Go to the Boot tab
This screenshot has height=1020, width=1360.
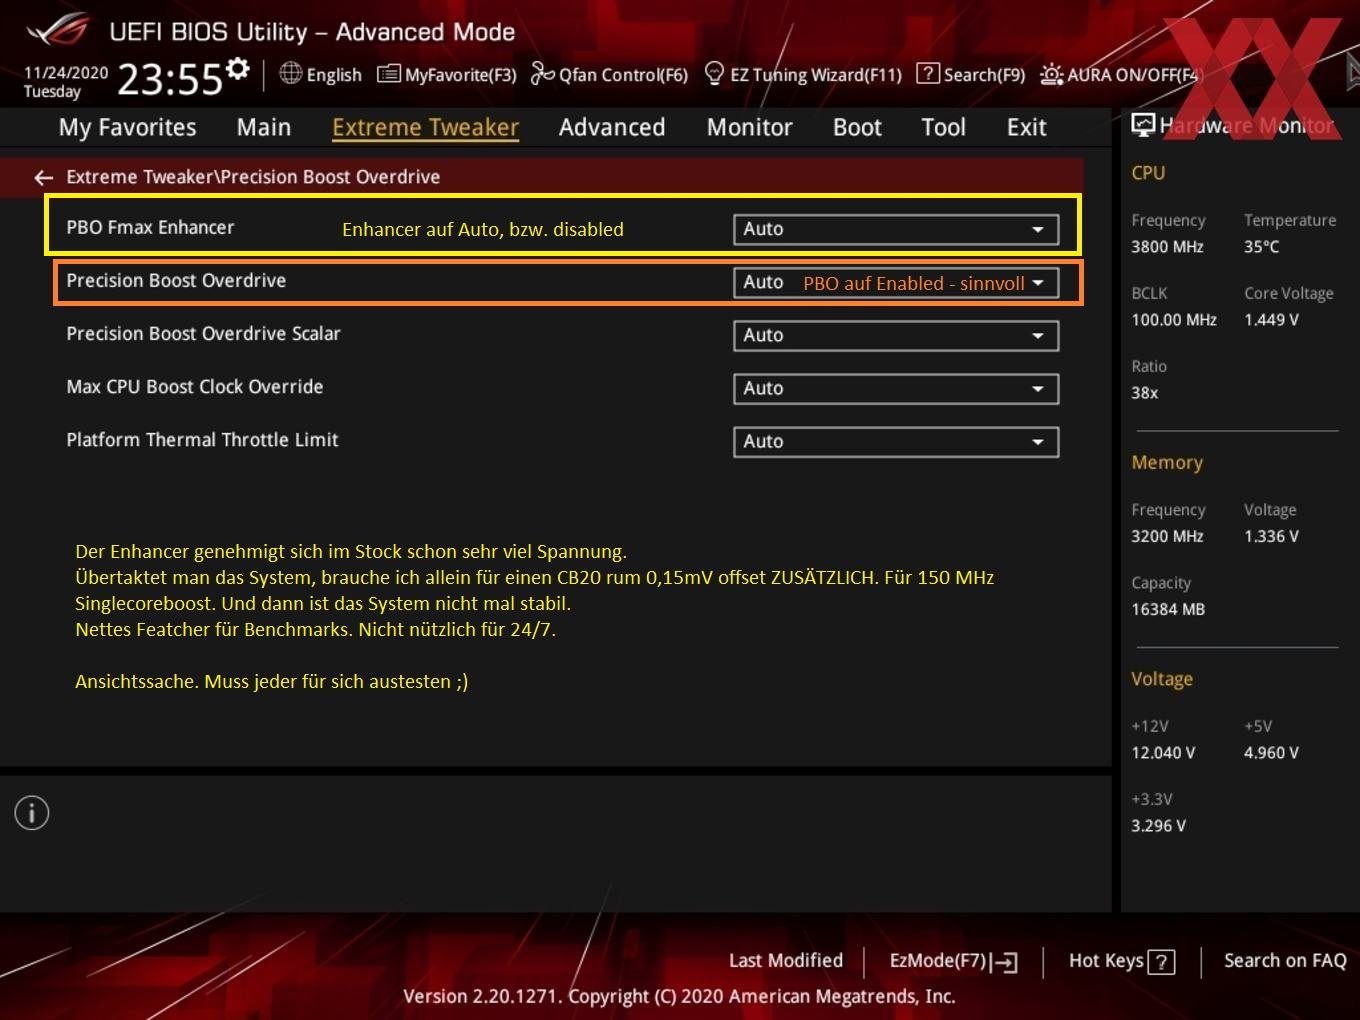pos(857,128)
